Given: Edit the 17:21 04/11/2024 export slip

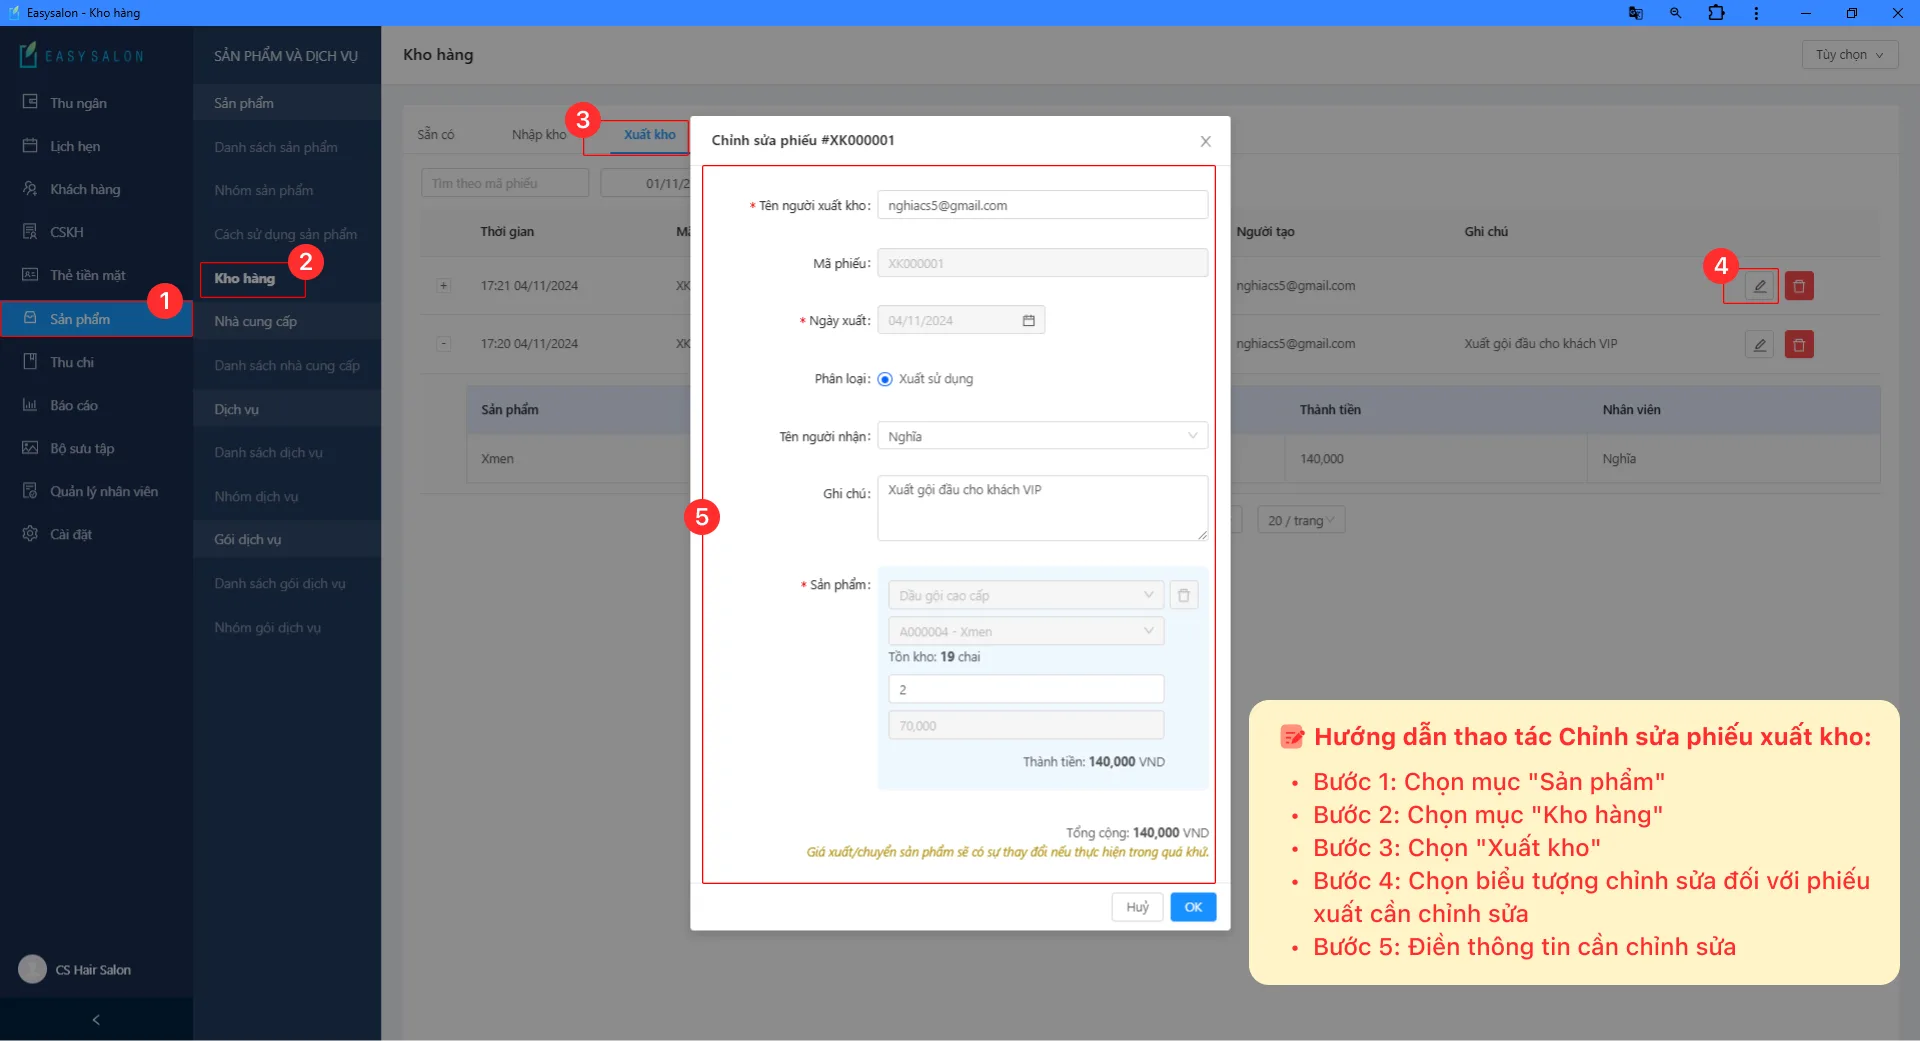Looking at the screenshot, I should click(1759, 286).
